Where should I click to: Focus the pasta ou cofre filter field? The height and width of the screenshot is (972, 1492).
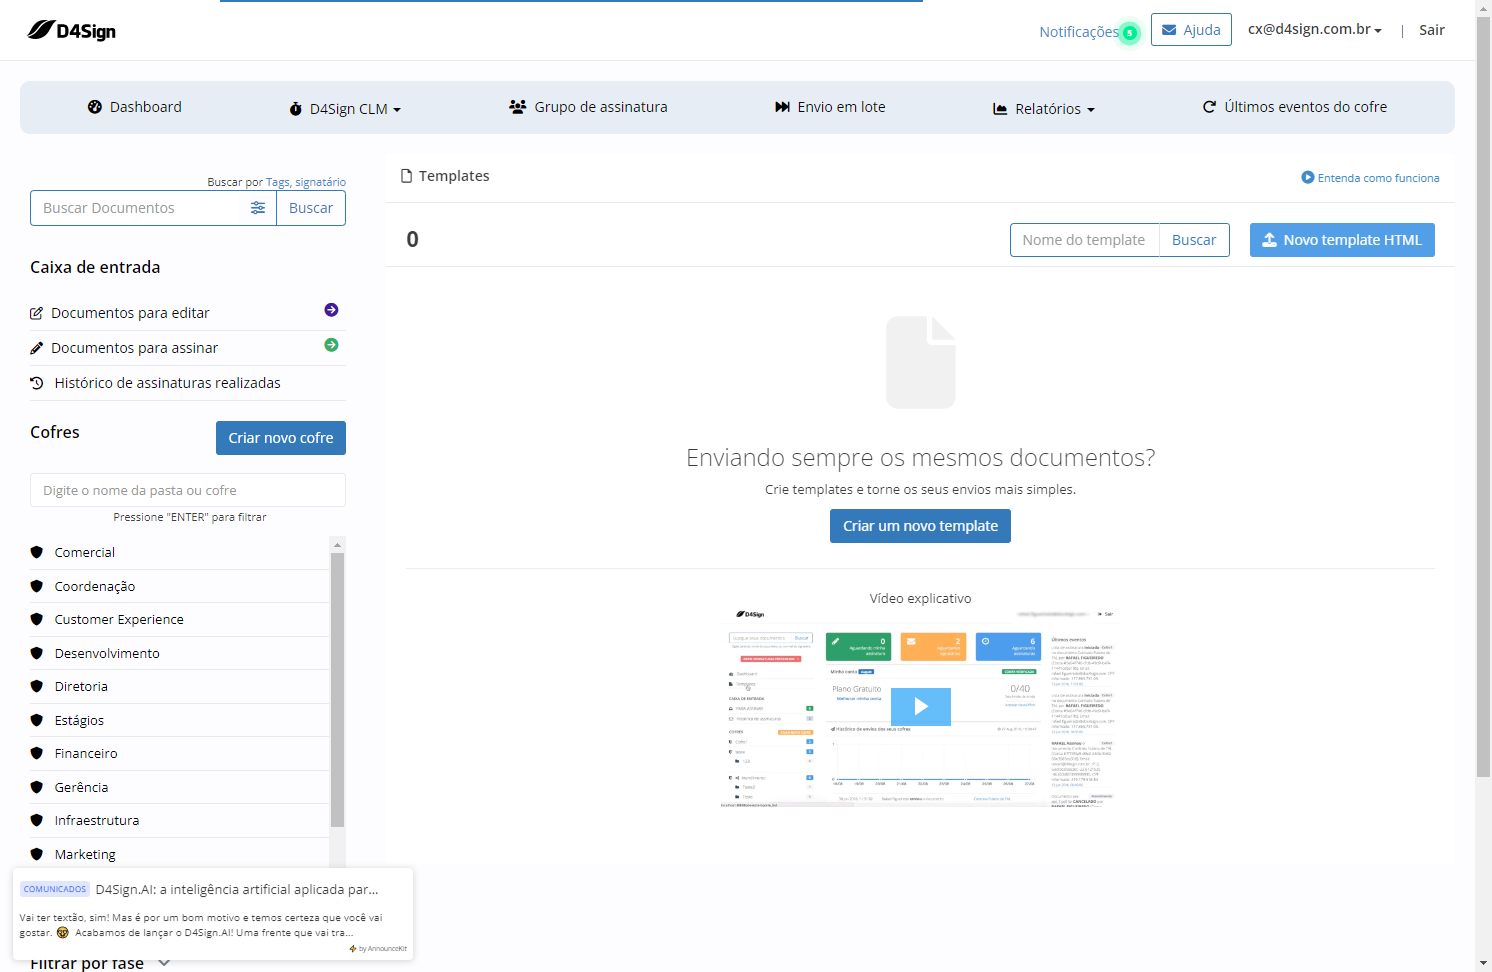(188, 490)
